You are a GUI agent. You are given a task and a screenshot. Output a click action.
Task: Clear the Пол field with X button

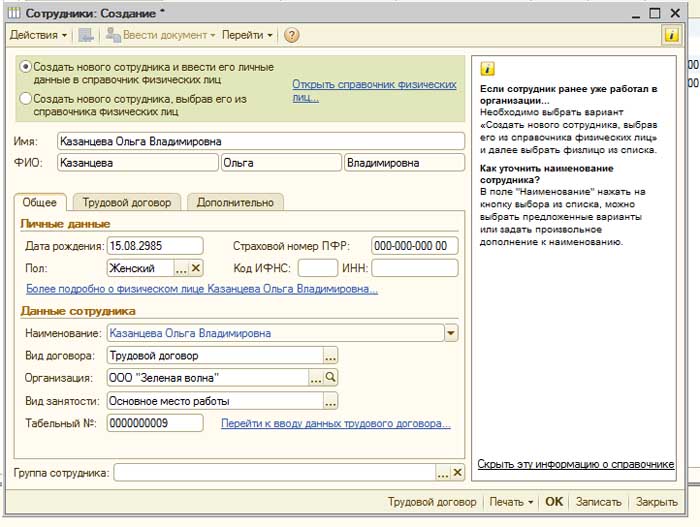[x=196, y=268]
